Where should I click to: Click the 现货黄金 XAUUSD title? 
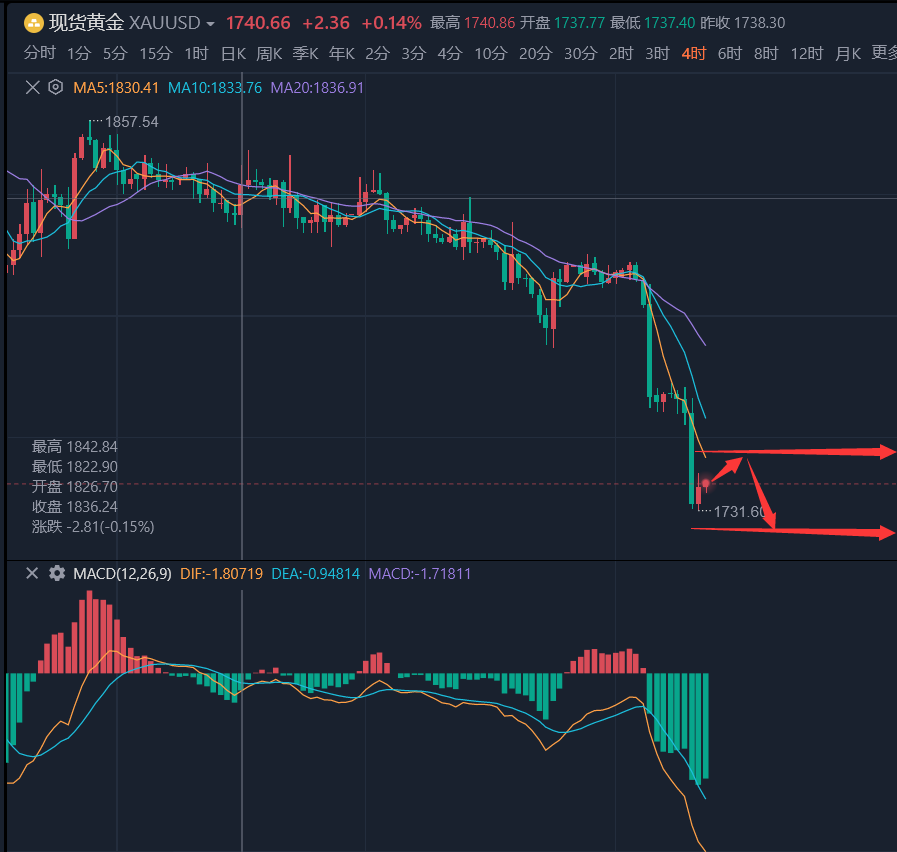[124, 23]
